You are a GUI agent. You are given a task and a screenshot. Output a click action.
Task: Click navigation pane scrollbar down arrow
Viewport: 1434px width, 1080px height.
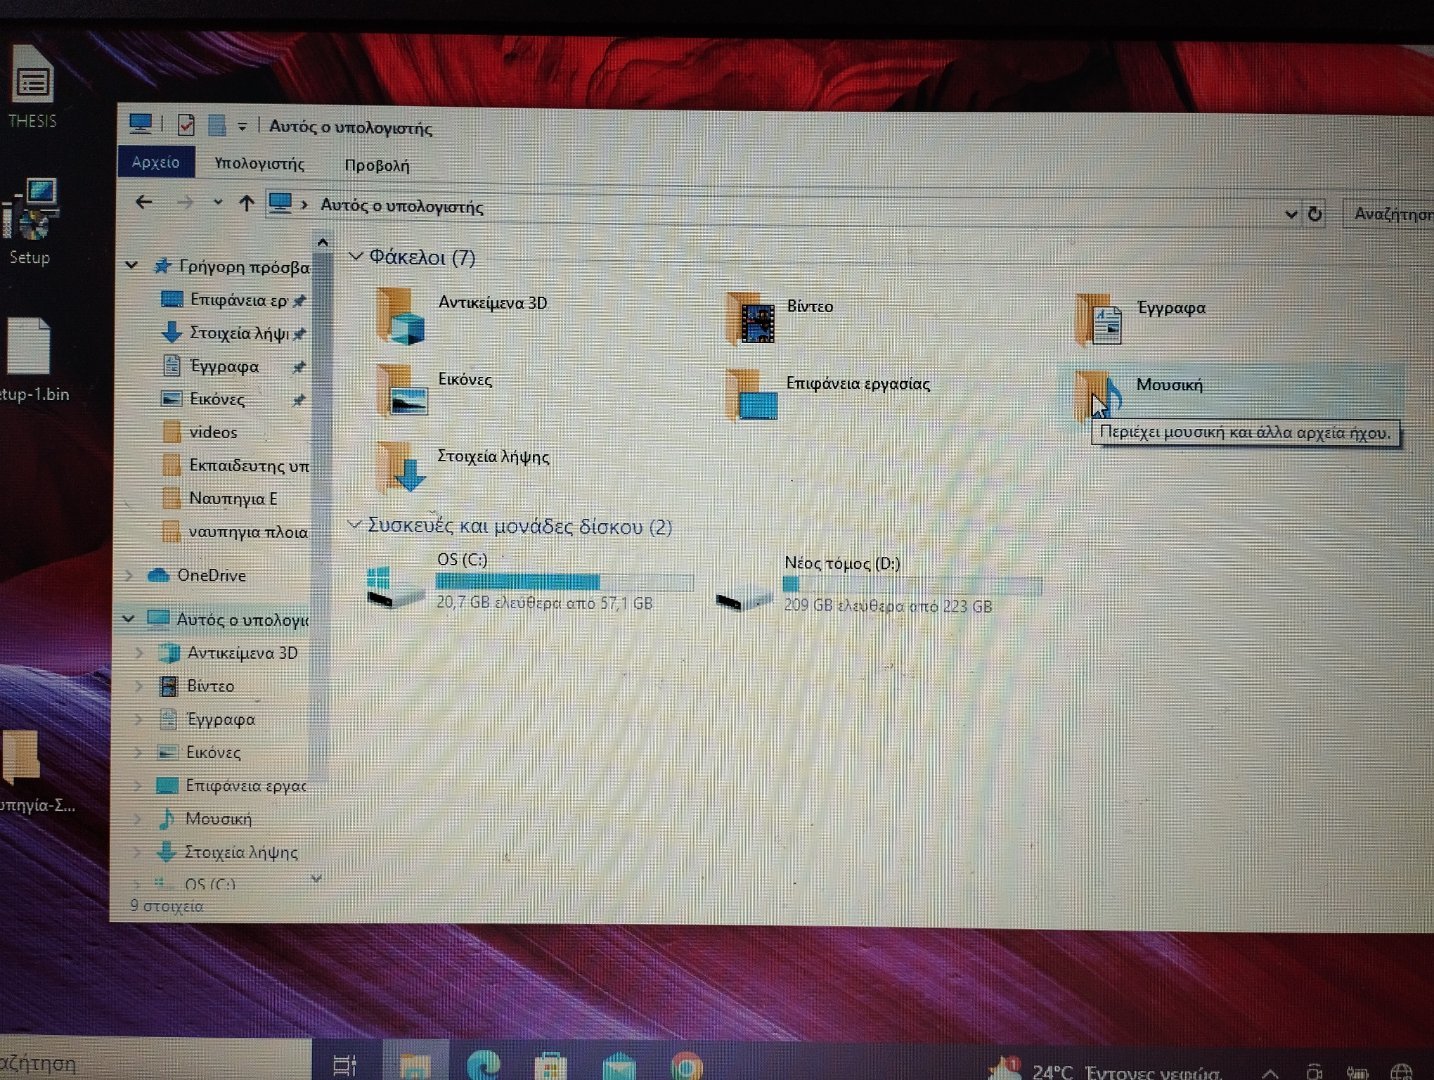(x=317, y=879)
